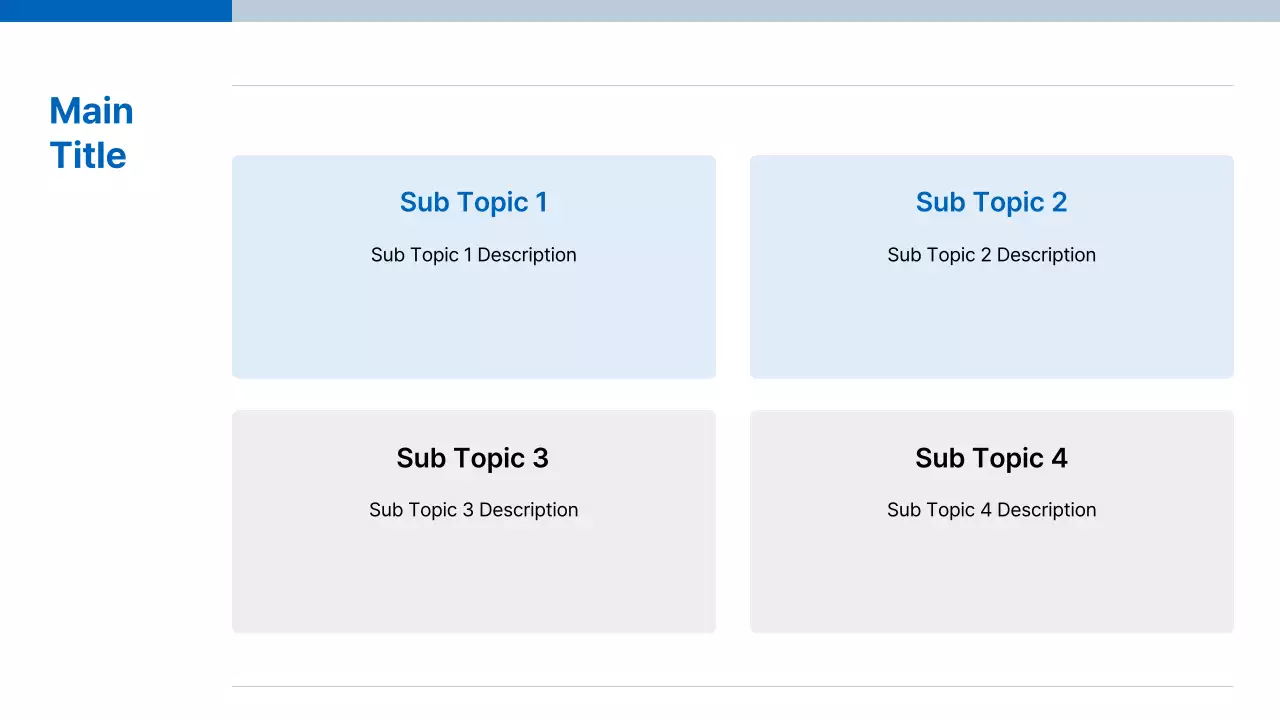
Task: Select the thin divider line below the cards
Action: [x=732, y=686]
